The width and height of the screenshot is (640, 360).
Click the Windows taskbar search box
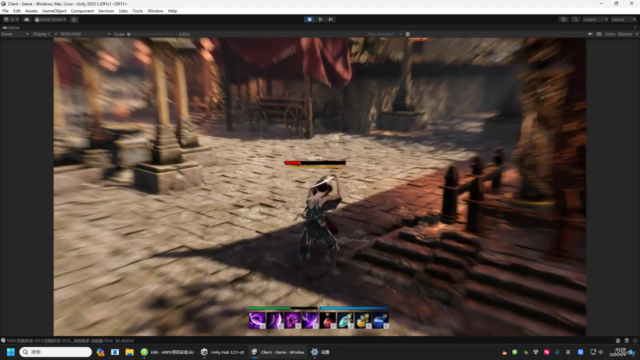(56, 352)
